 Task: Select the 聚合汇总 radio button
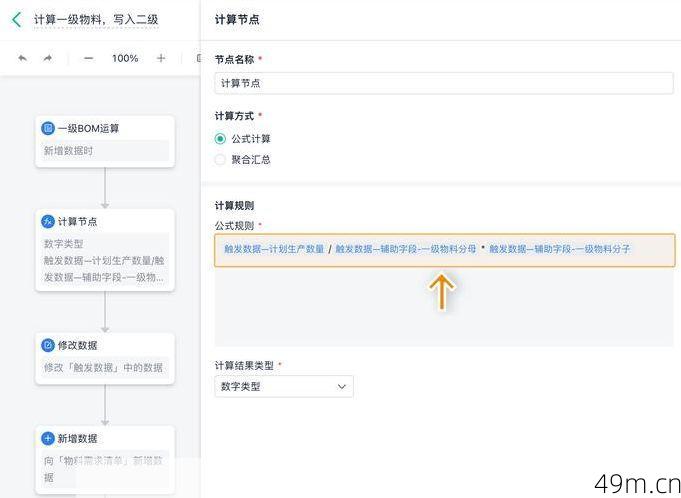pyautogui.click(x=220, y=160)
